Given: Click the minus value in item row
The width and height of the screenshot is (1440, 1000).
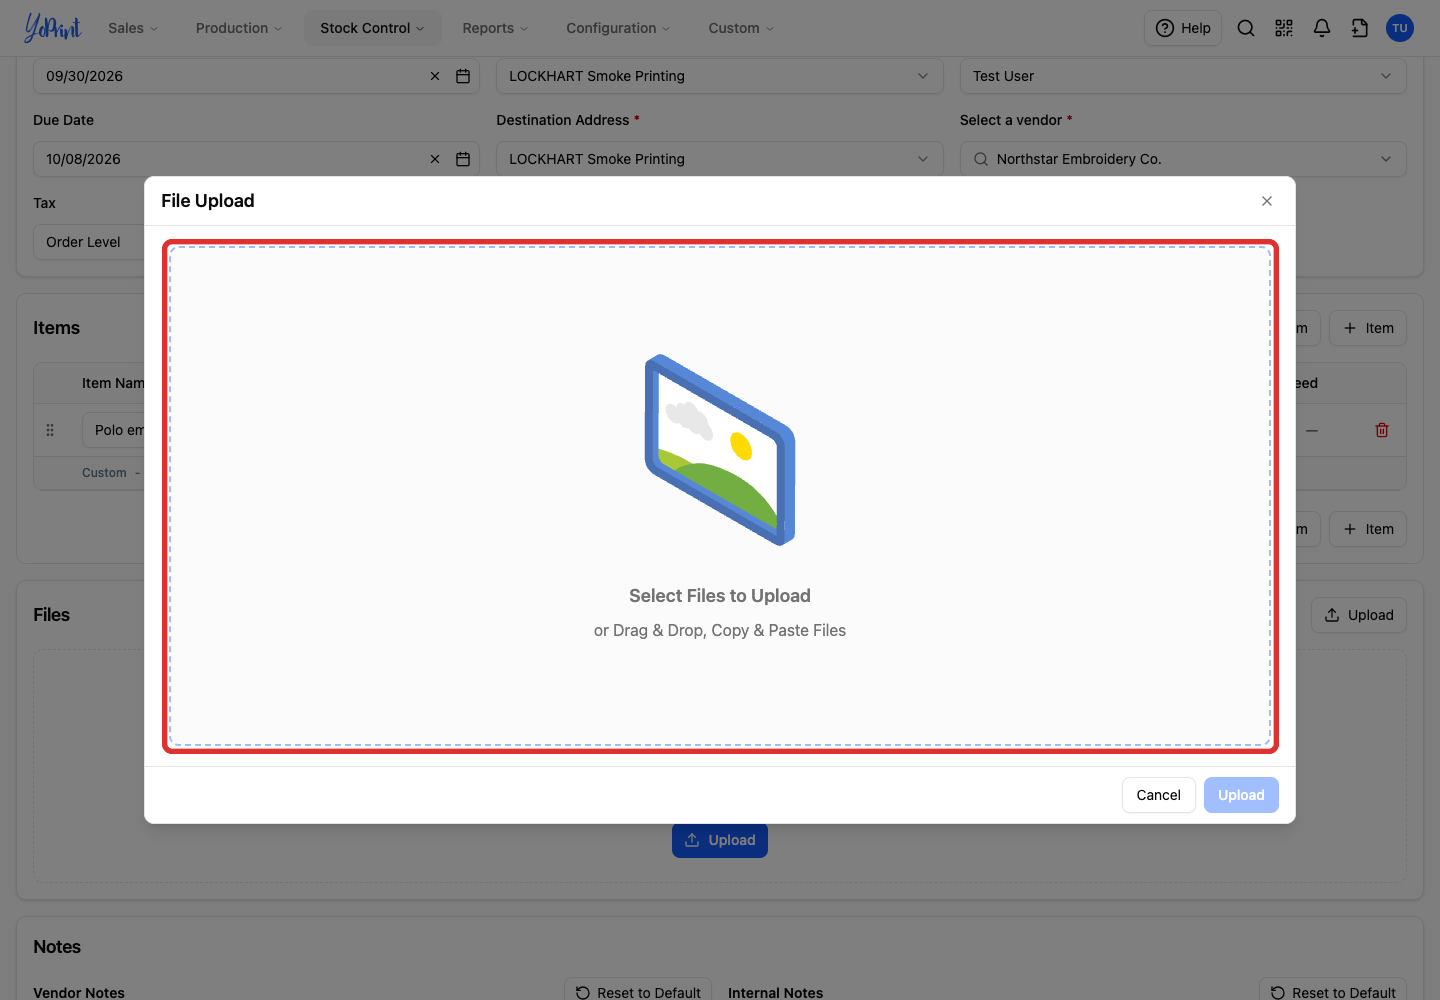Looking at the screenshot, I should pos(1312,430).
